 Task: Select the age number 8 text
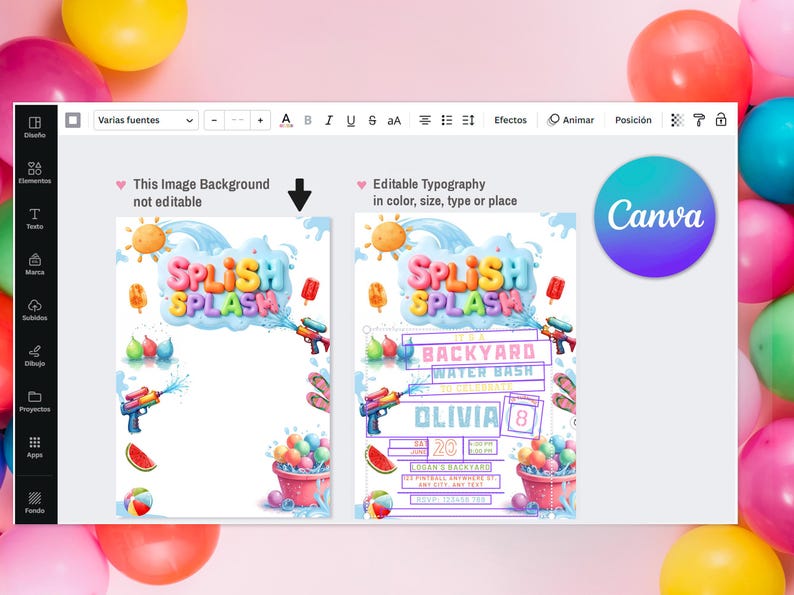coord(522,418)
